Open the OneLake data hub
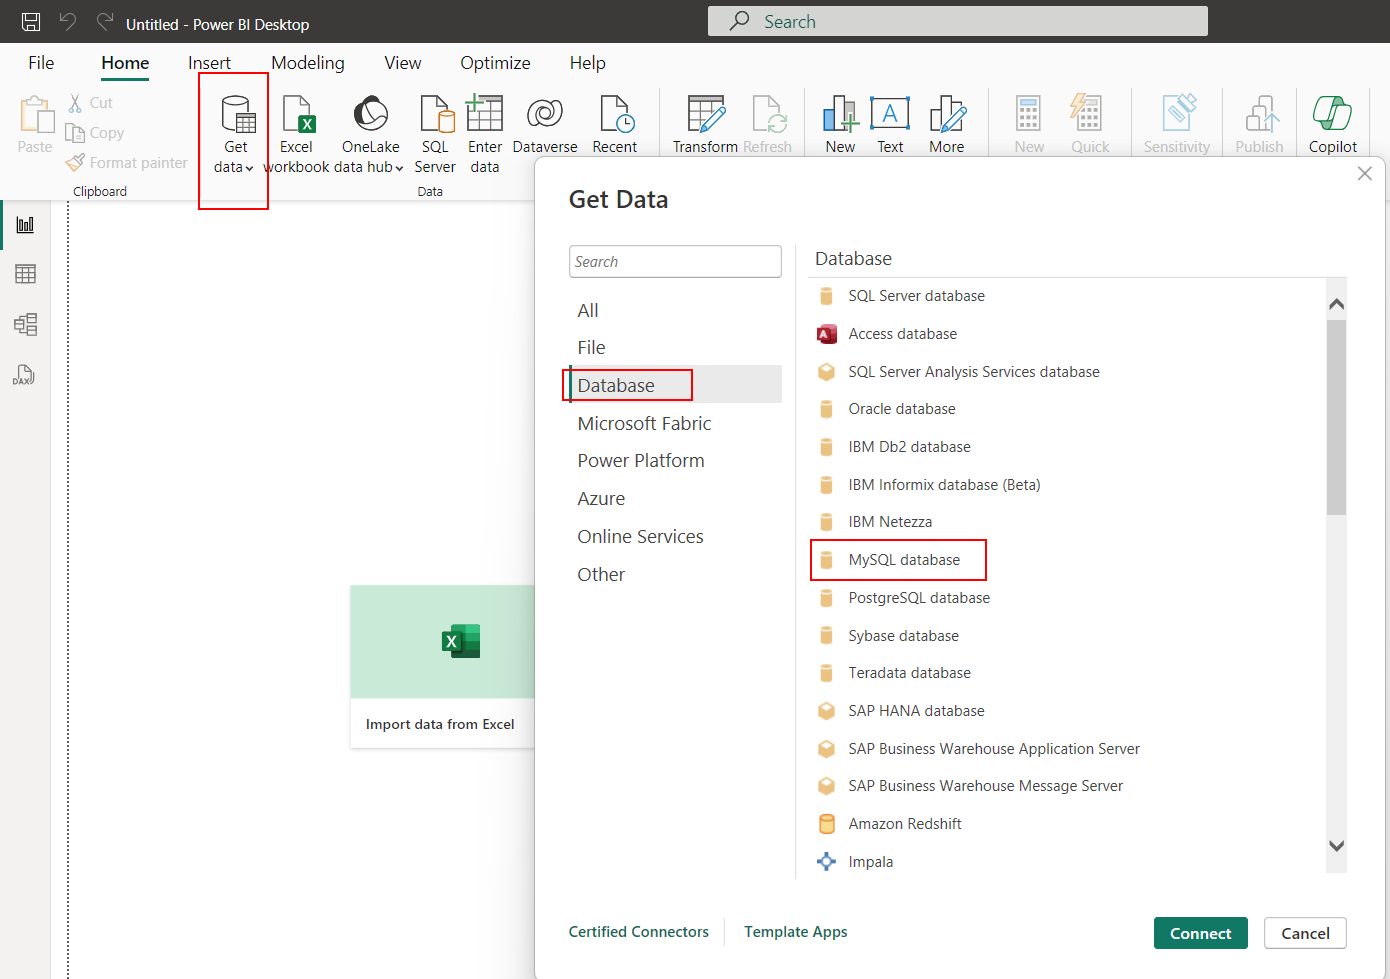 [x=371, y=135]
